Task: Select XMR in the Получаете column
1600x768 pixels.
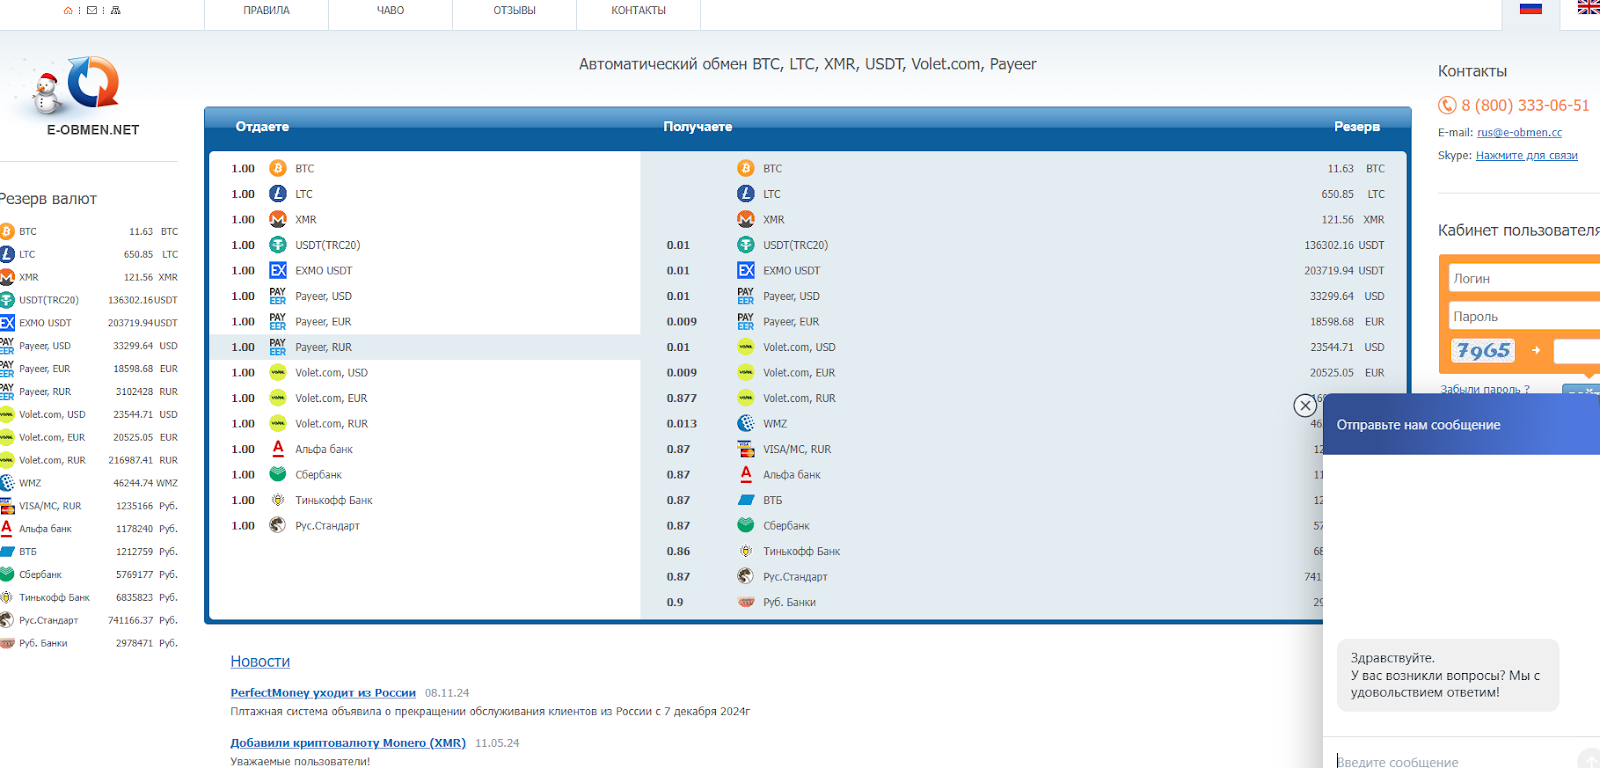Action: click(x=773, y=220)
